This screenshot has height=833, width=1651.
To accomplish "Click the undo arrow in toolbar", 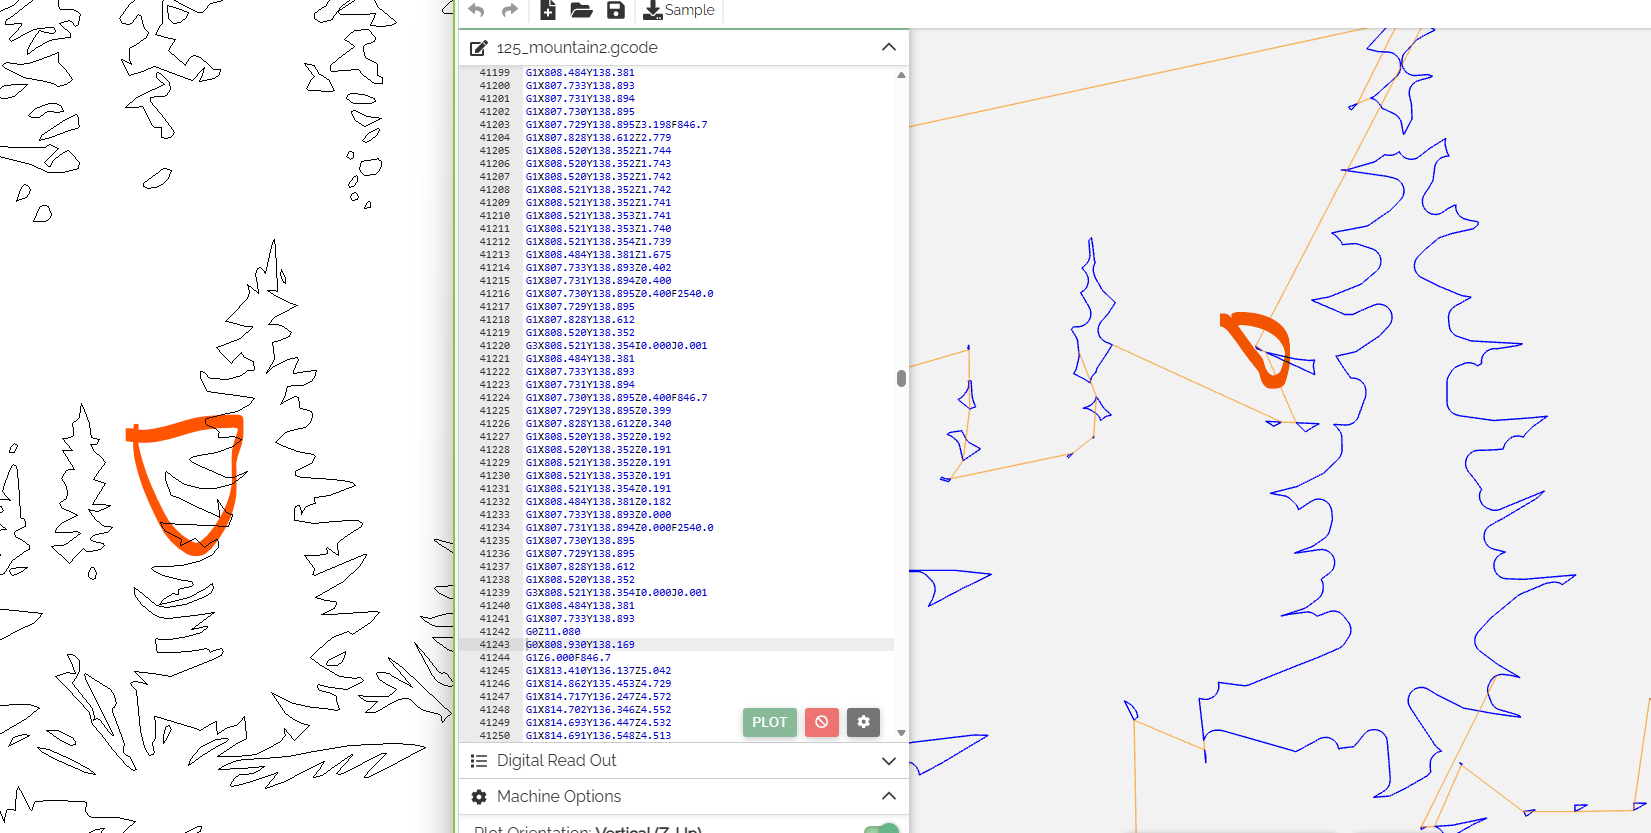I will [477, 10].
